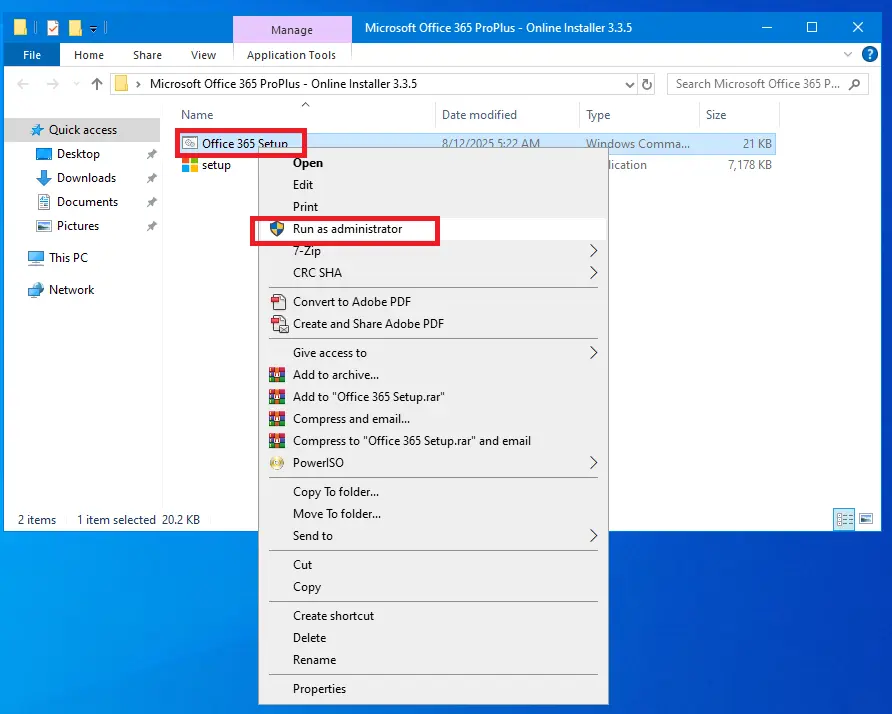Unpin Pictures using its pin icon
Screen dimensions: 892x714
(151, 226)
